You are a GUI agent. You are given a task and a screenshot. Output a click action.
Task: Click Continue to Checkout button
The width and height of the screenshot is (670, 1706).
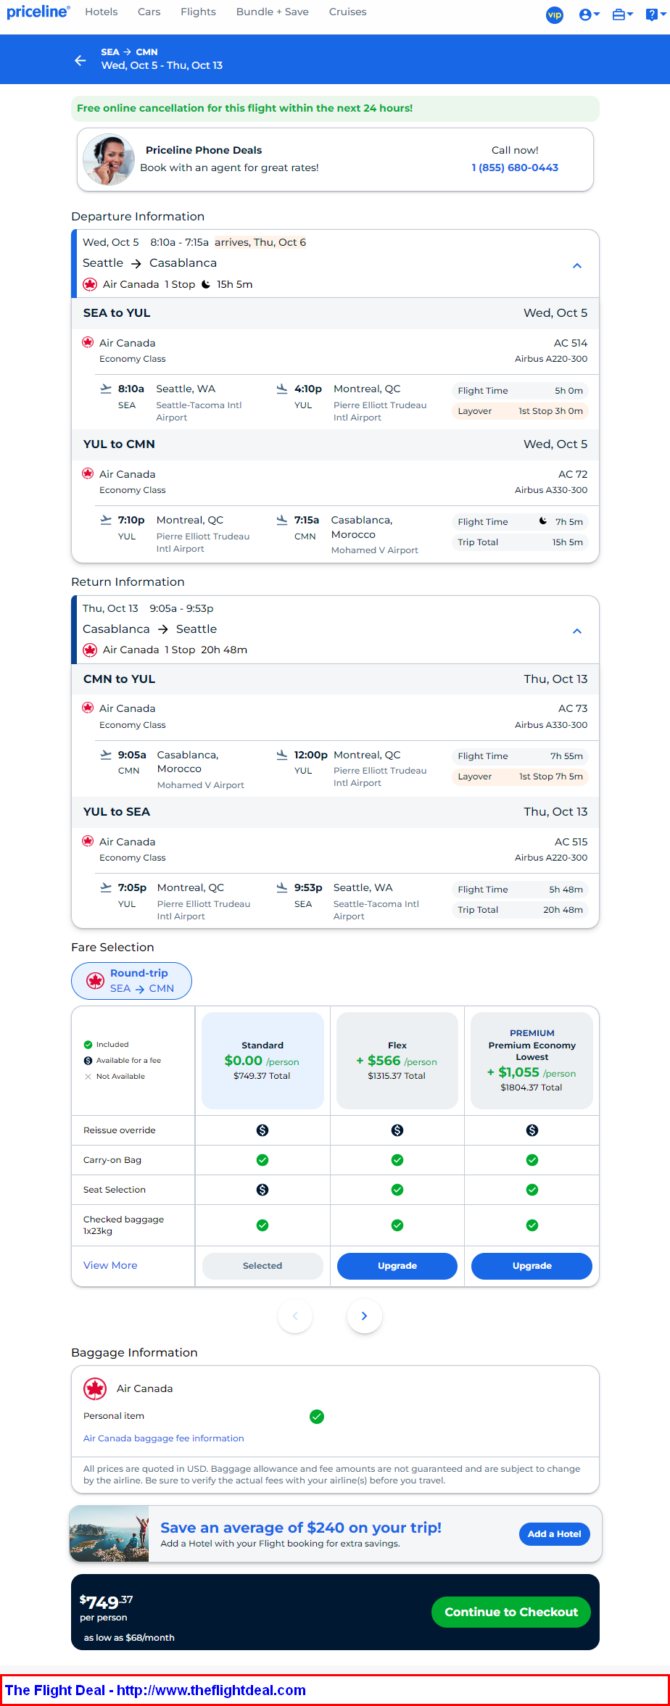[x=511, y=1612]
